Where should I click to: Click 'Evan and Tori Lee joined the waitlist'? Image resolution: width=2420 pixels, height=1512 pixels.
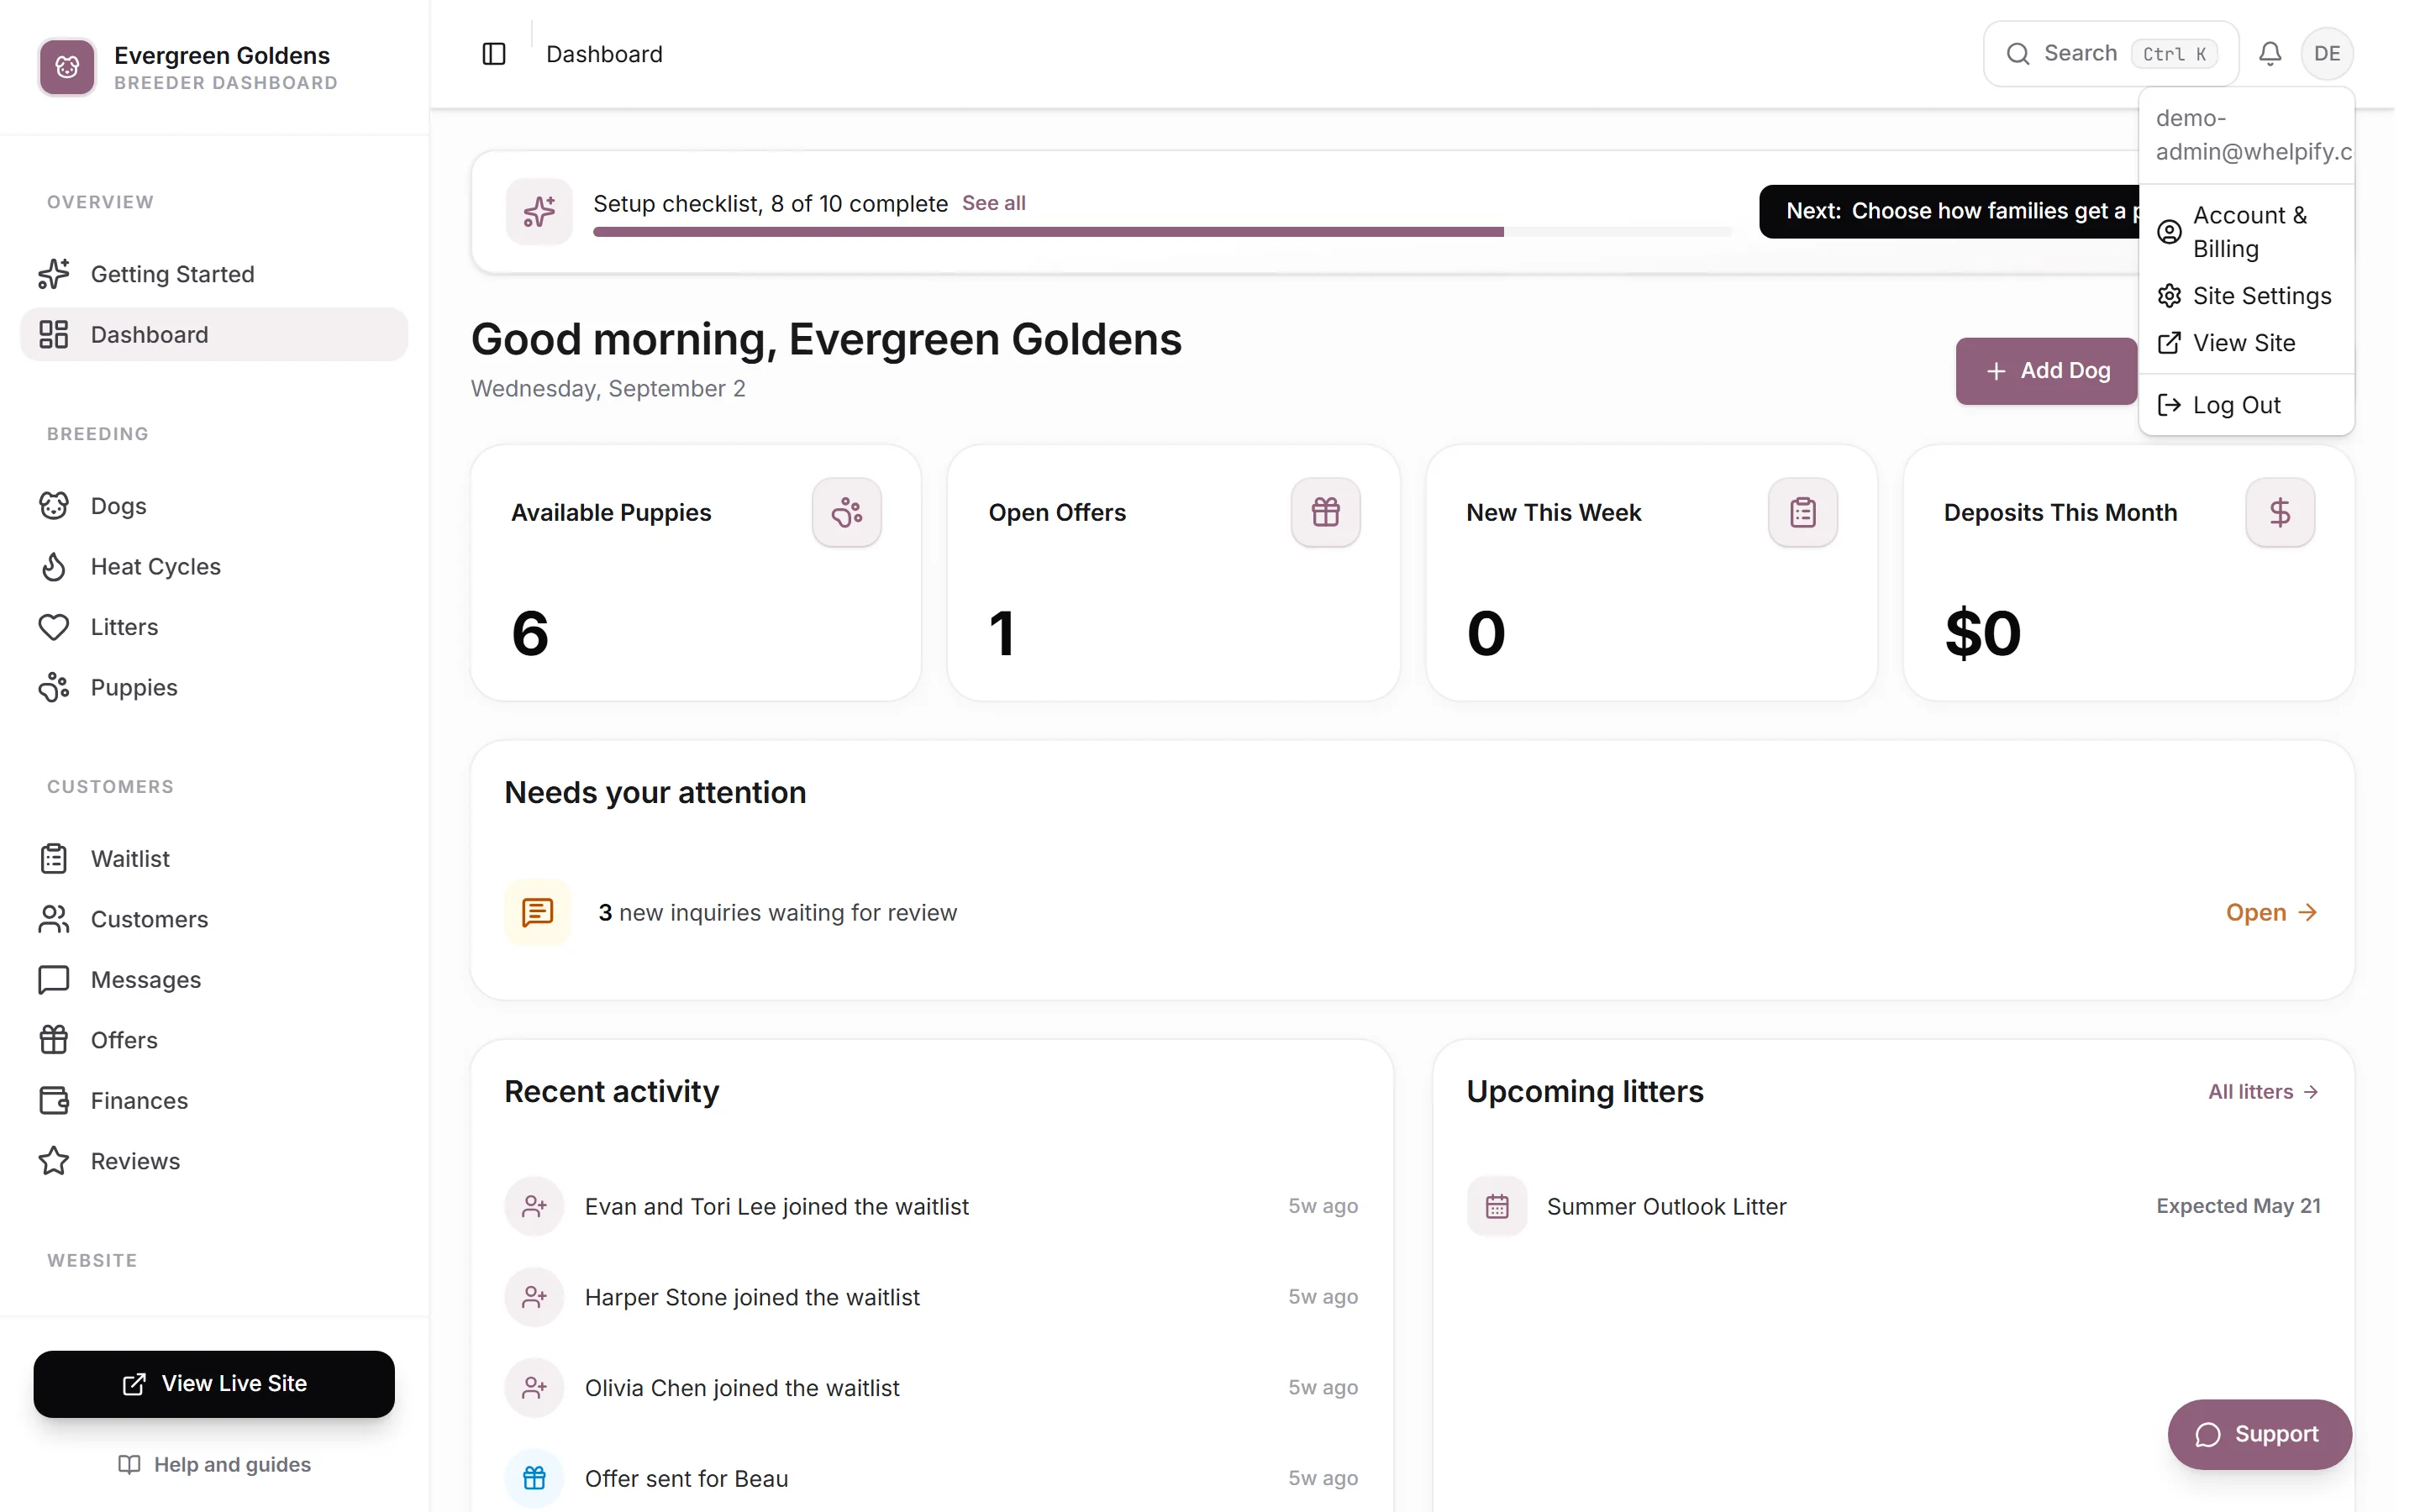click(777, 1206)
